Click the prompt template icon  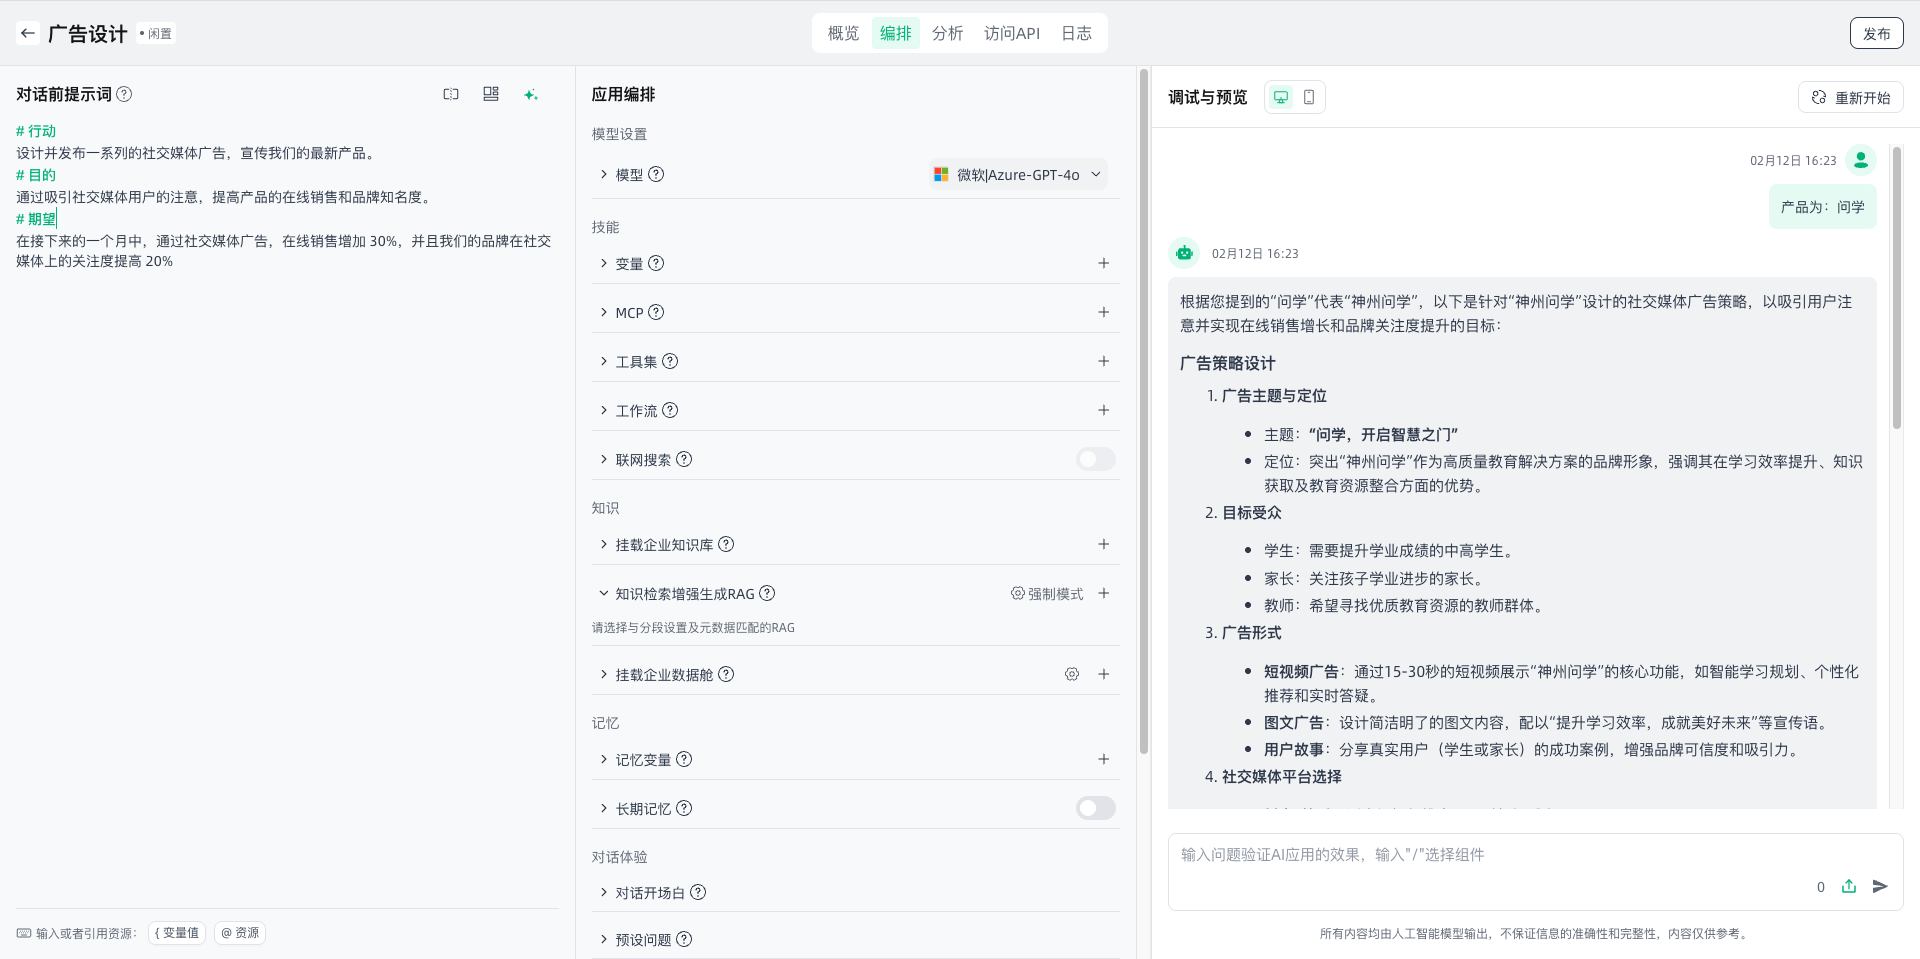491,94
